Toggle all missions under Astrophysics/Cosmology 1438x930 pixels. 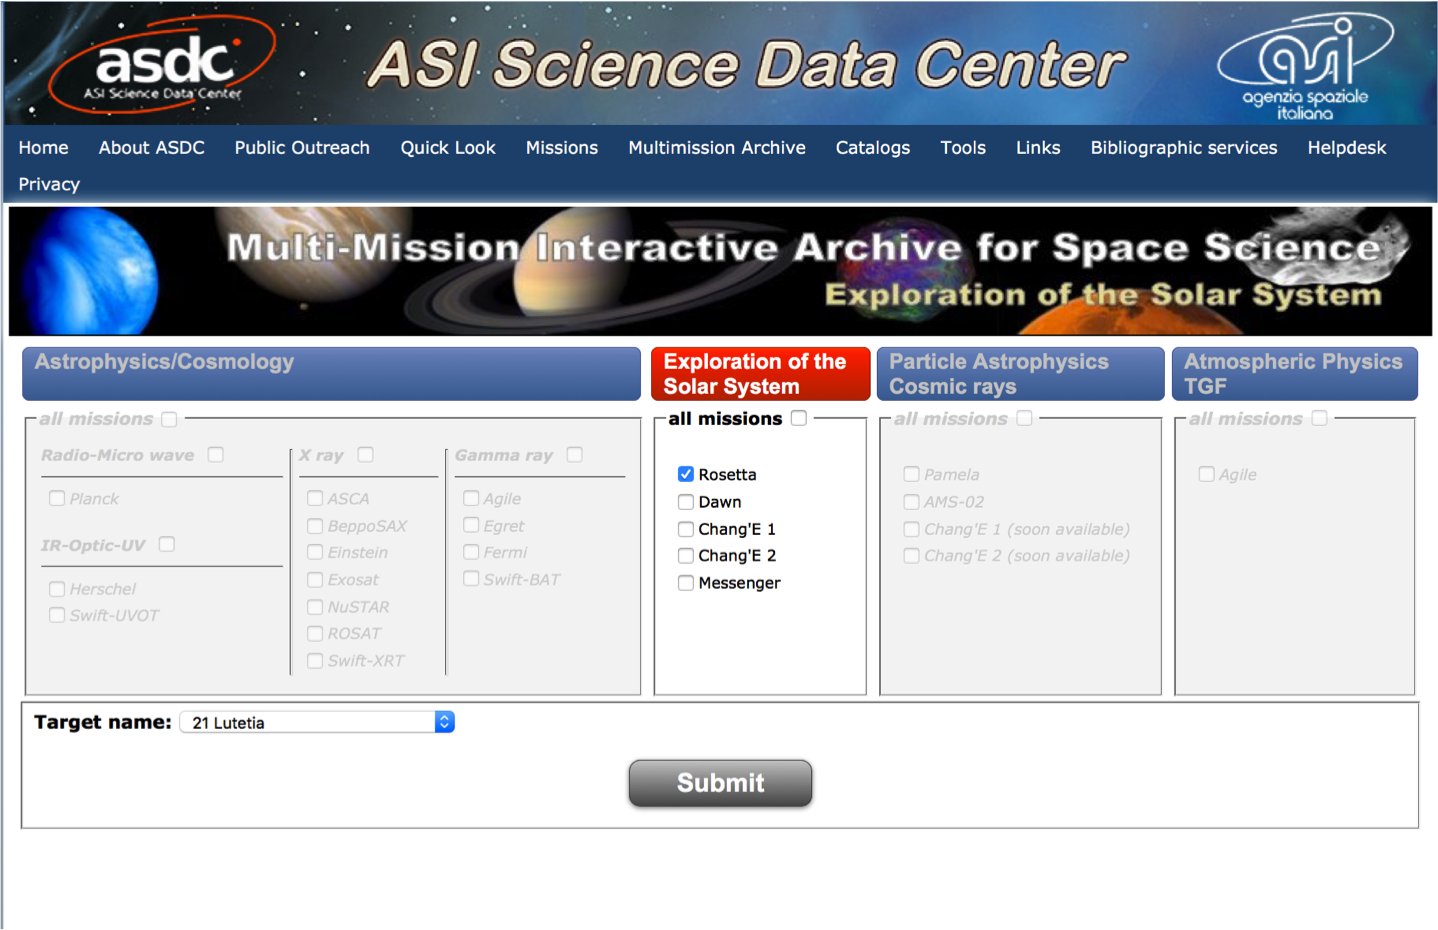pyautogui.click(x=170, y=419)
